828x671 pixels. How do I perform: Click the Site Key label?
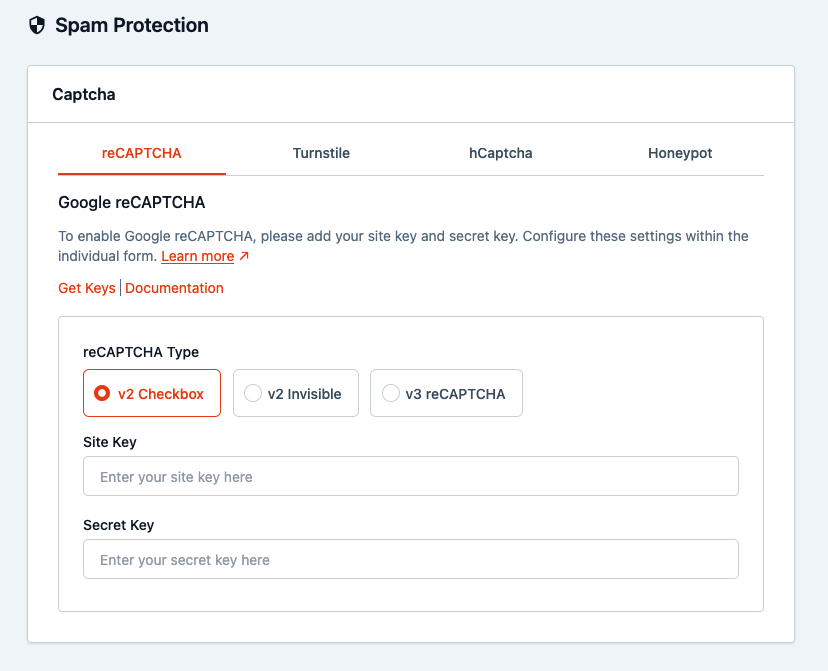pyautogui.click(x=110, y=442)
